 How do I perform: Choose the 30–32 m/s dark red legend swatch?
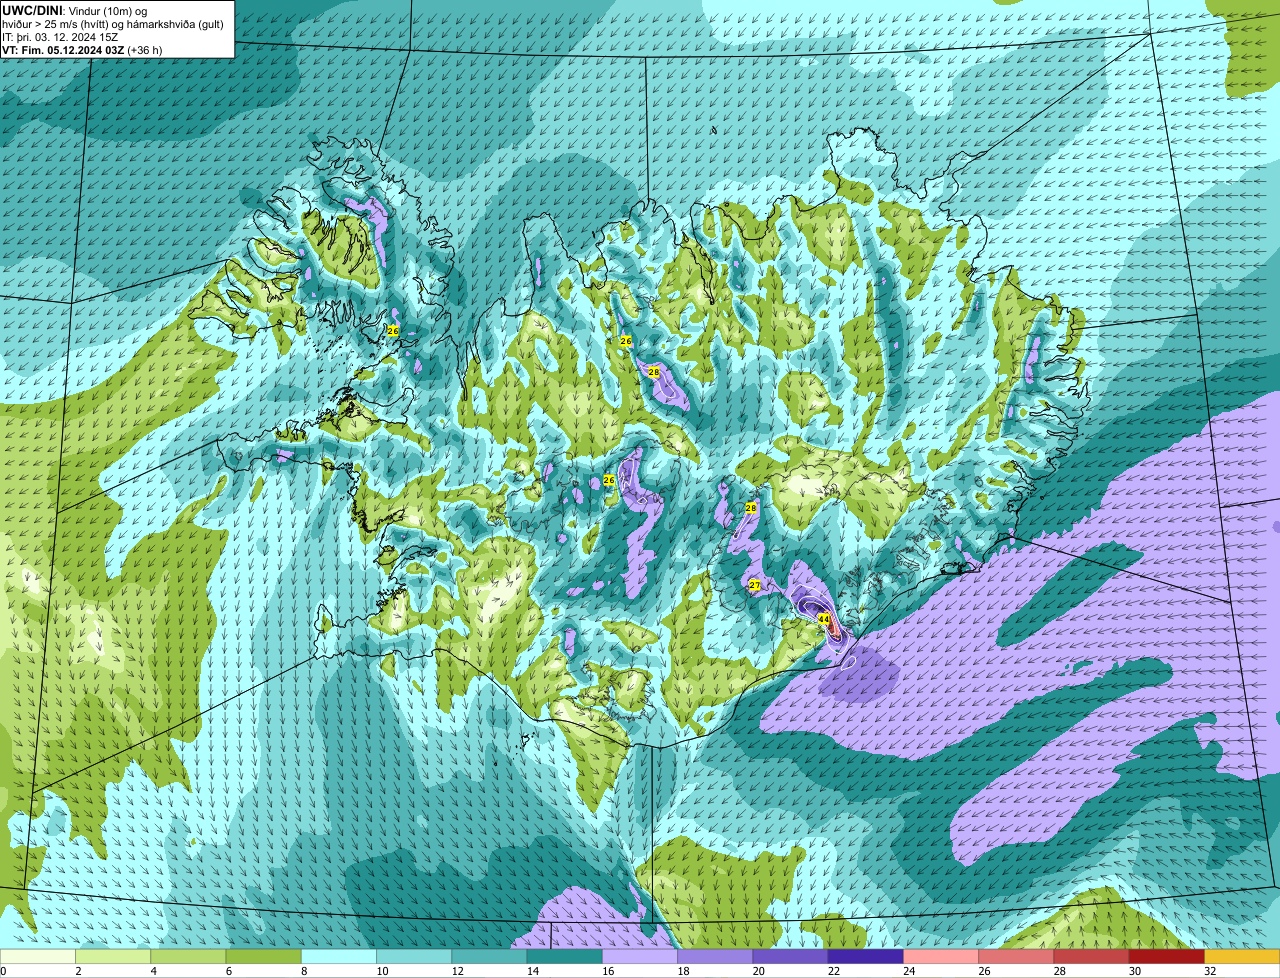1167,956
